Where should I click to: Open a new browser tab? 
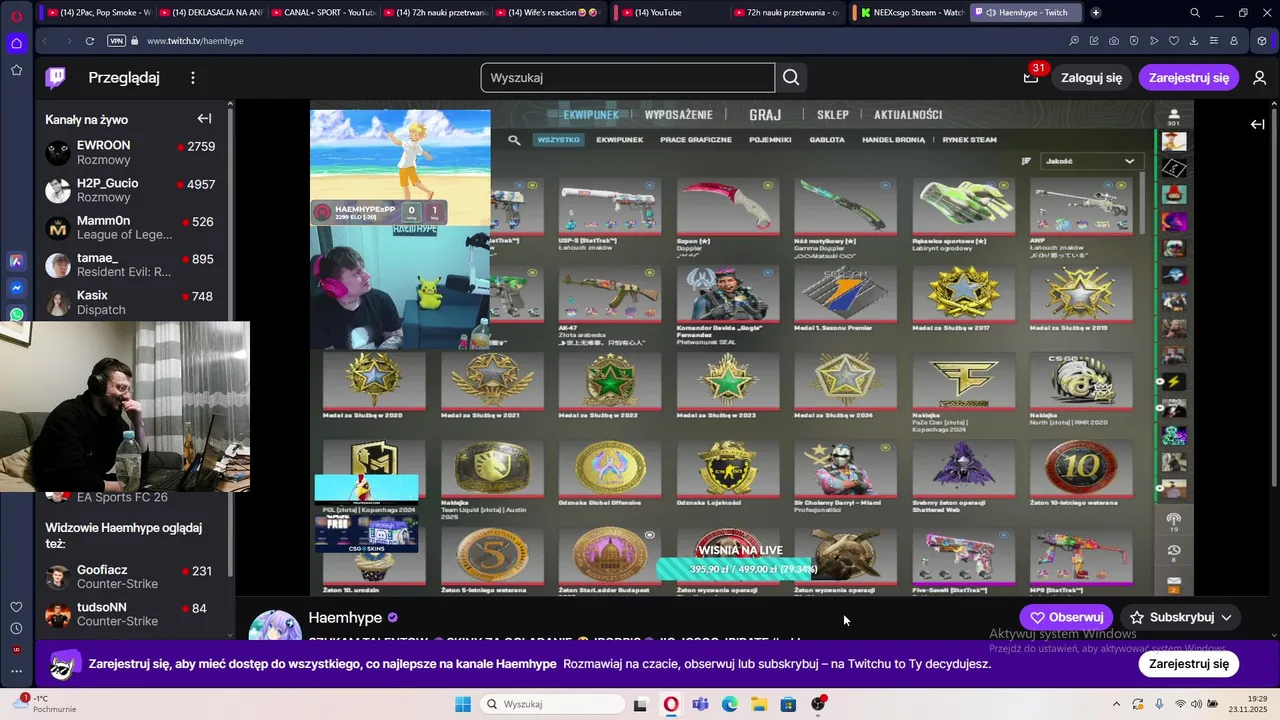click(1096, 13)
